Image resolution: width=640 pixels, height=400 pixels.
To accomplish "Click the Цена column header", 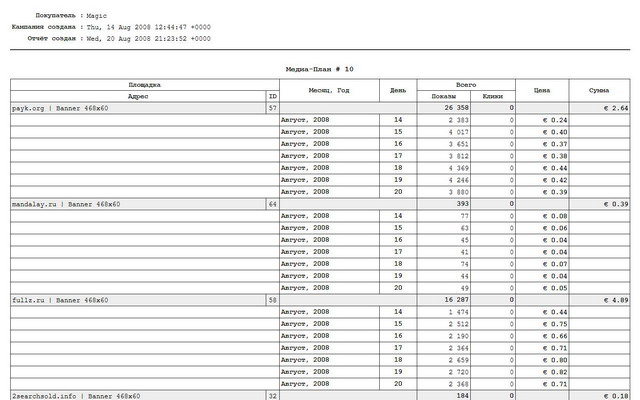I will pos(542,90).
